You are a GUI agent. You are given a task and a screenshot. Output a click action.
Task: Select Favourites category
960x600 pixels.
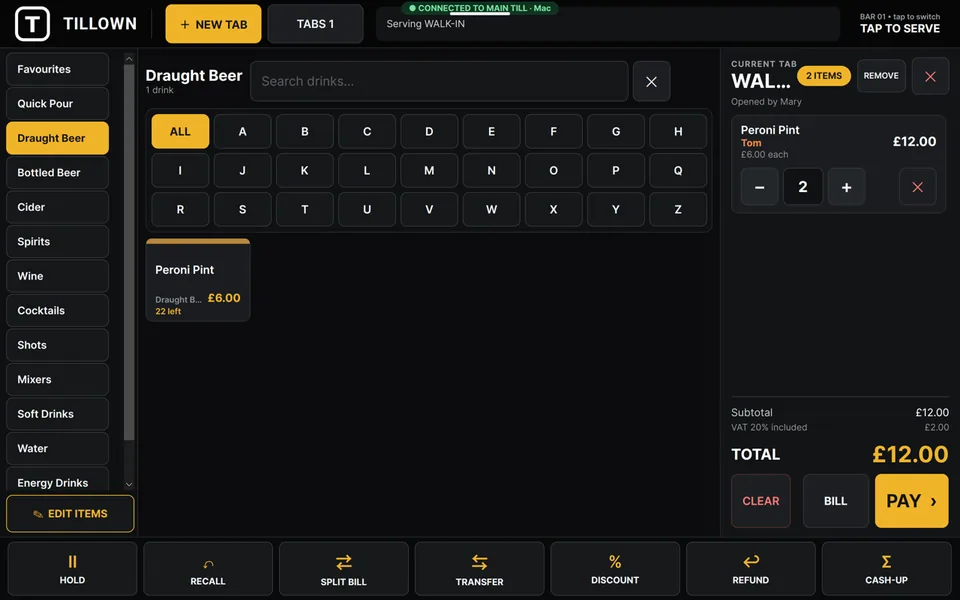coord(58,69)
